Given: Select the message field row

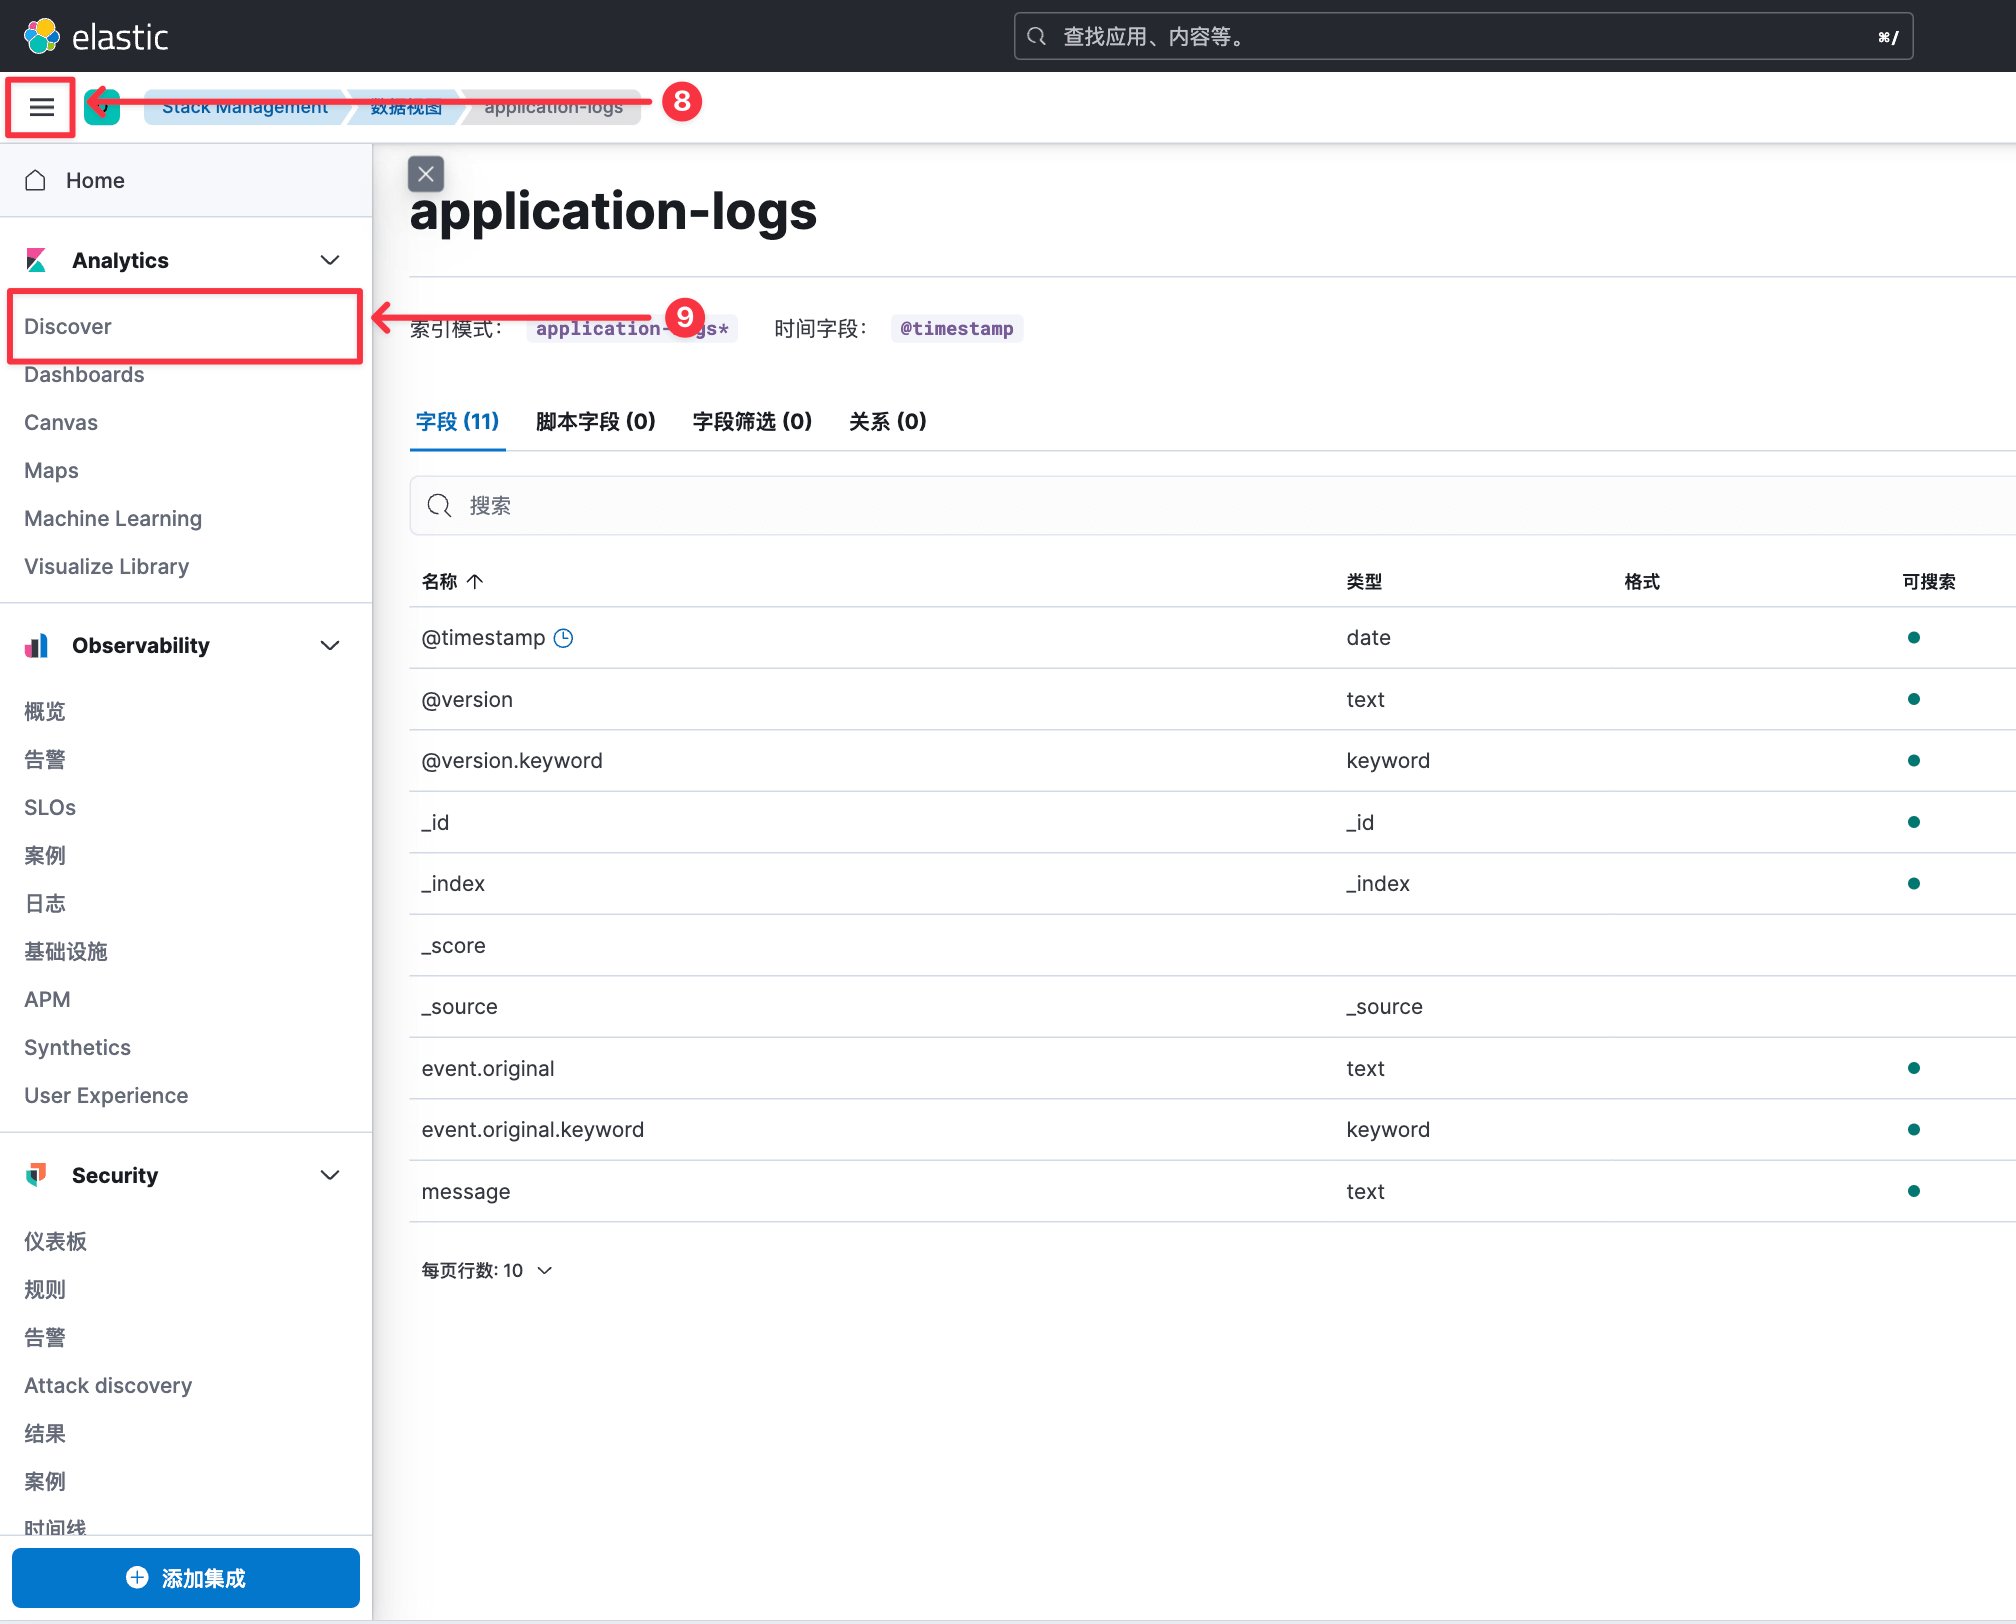Looking at the screenshot, I should pyautogui.click(x=1212, y=1192).
